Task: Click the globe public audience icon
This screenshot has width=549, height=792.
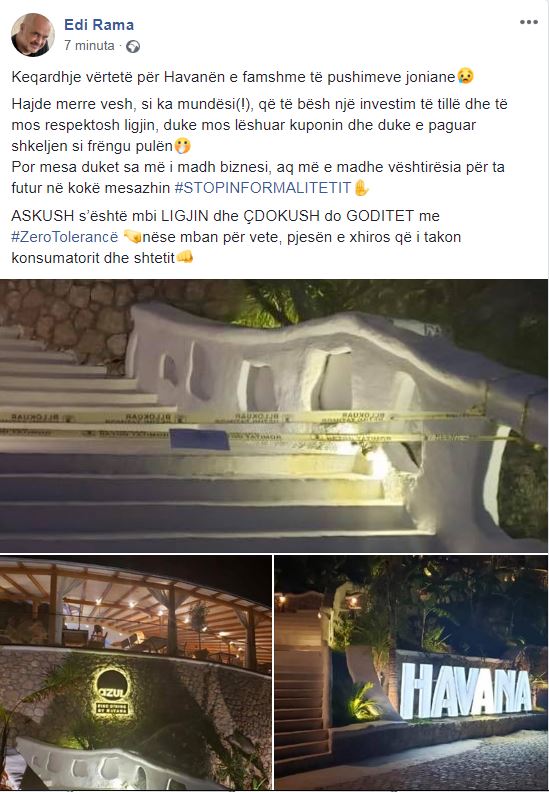Action: tap(133, 46)
